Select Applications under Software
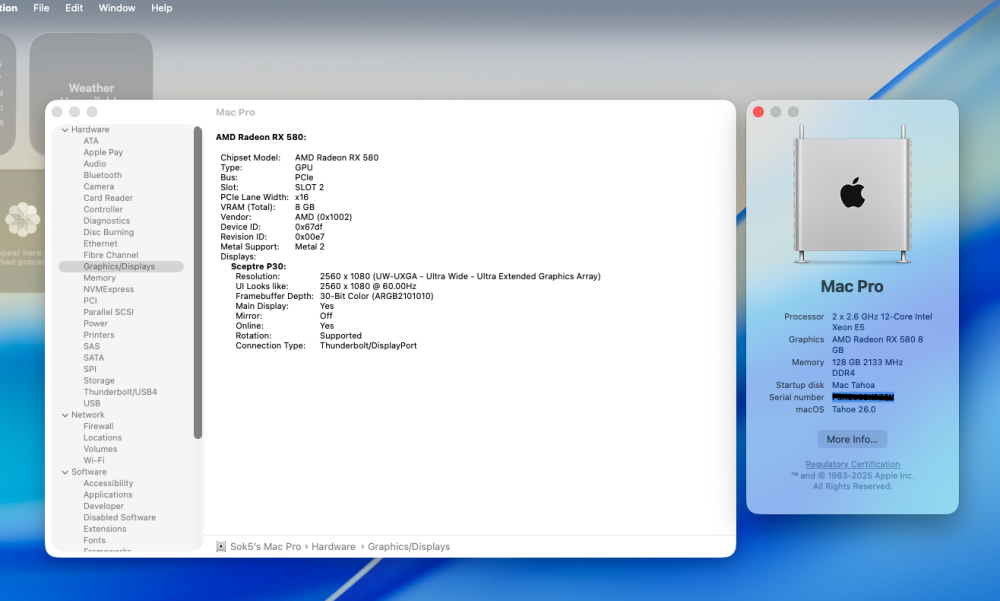The image size is (1000, 601). pyautogui.click(x=108, y=495)
